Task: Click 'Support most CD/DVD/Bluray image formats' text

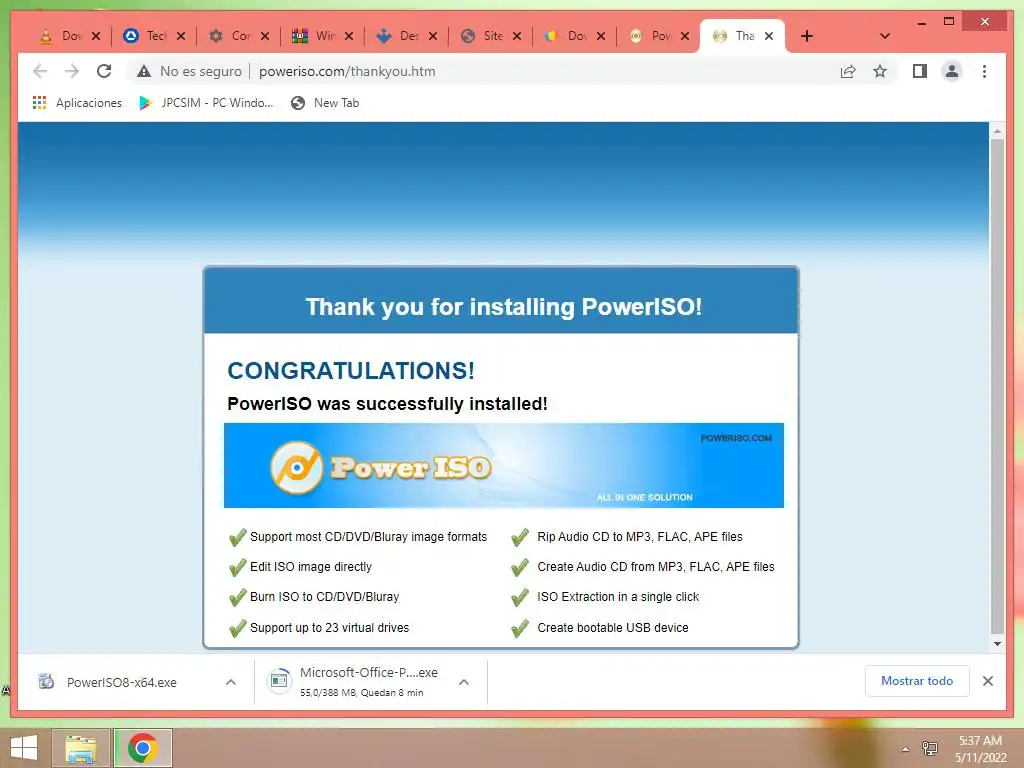Action: [368, 537]
